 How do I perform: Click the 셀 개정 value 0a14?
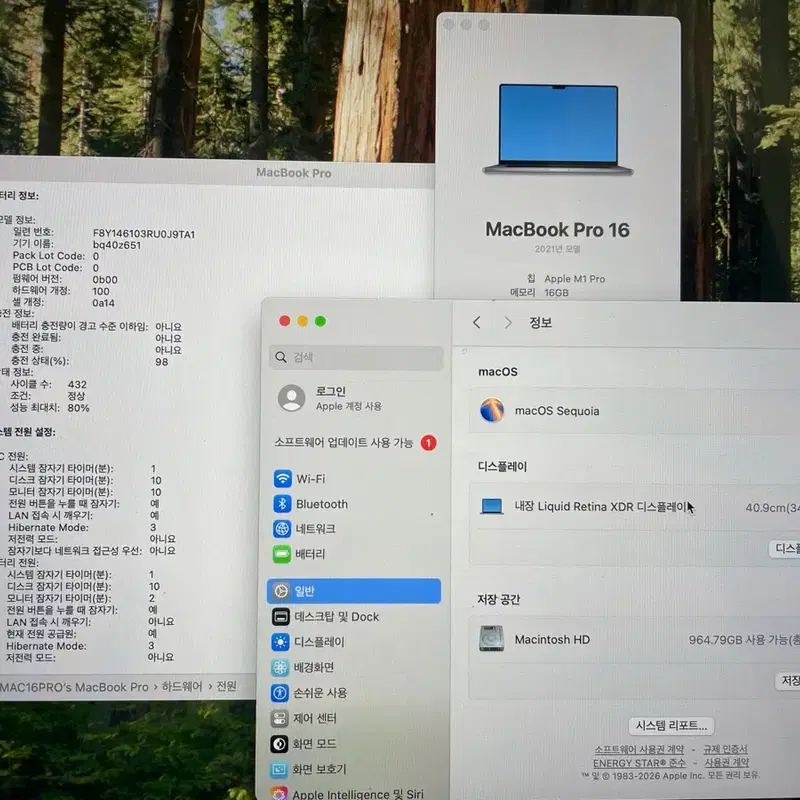tap(103, 303)
